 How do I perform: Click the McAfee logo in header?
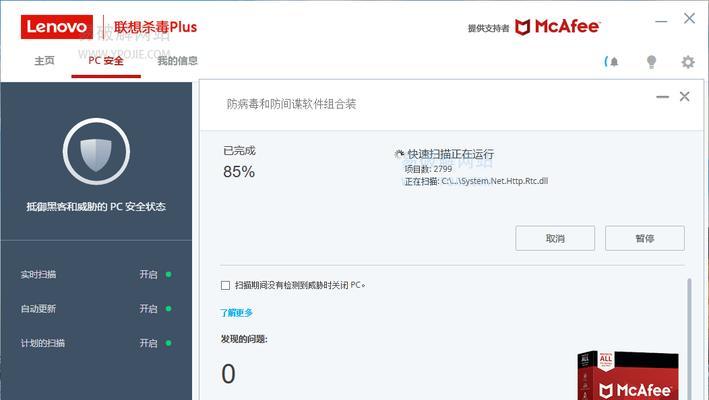557,27
